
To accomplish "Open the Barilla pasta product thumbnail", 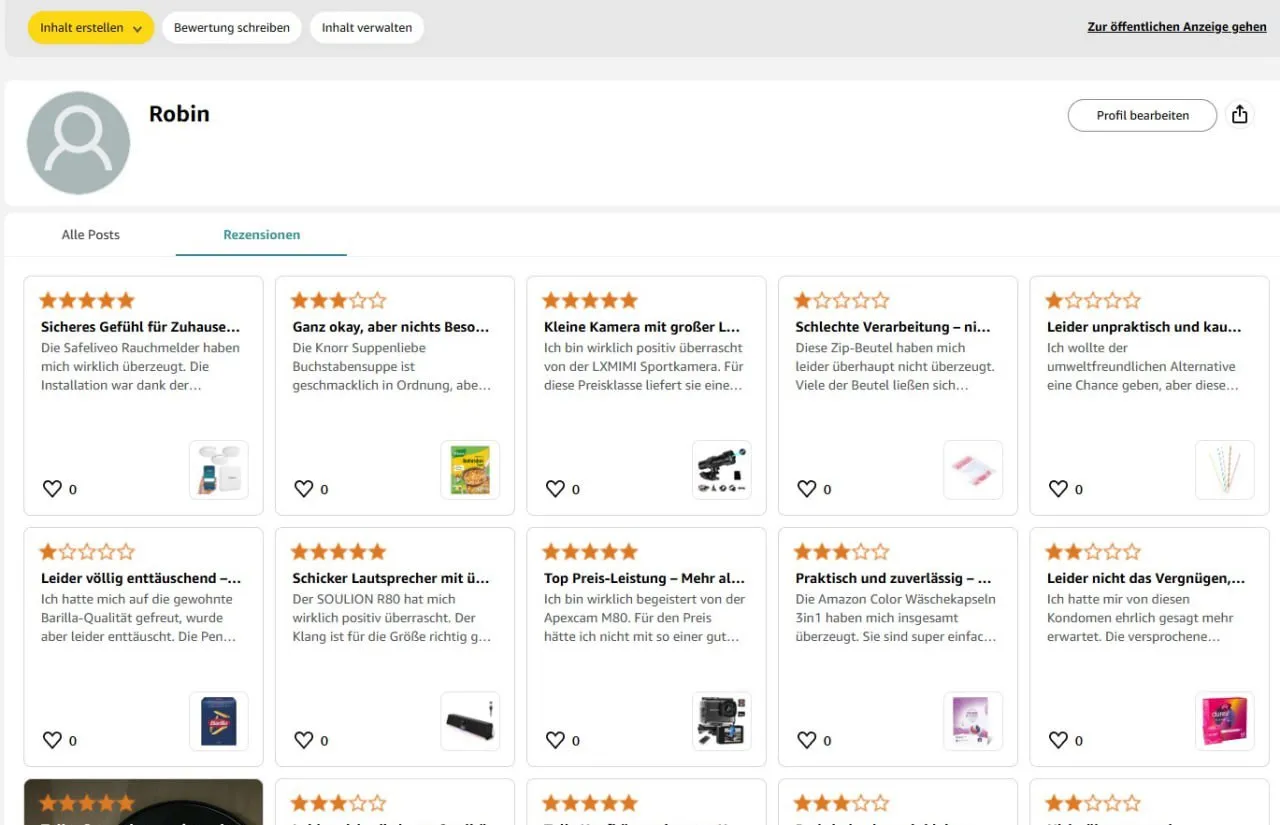I will click(218, 721).
